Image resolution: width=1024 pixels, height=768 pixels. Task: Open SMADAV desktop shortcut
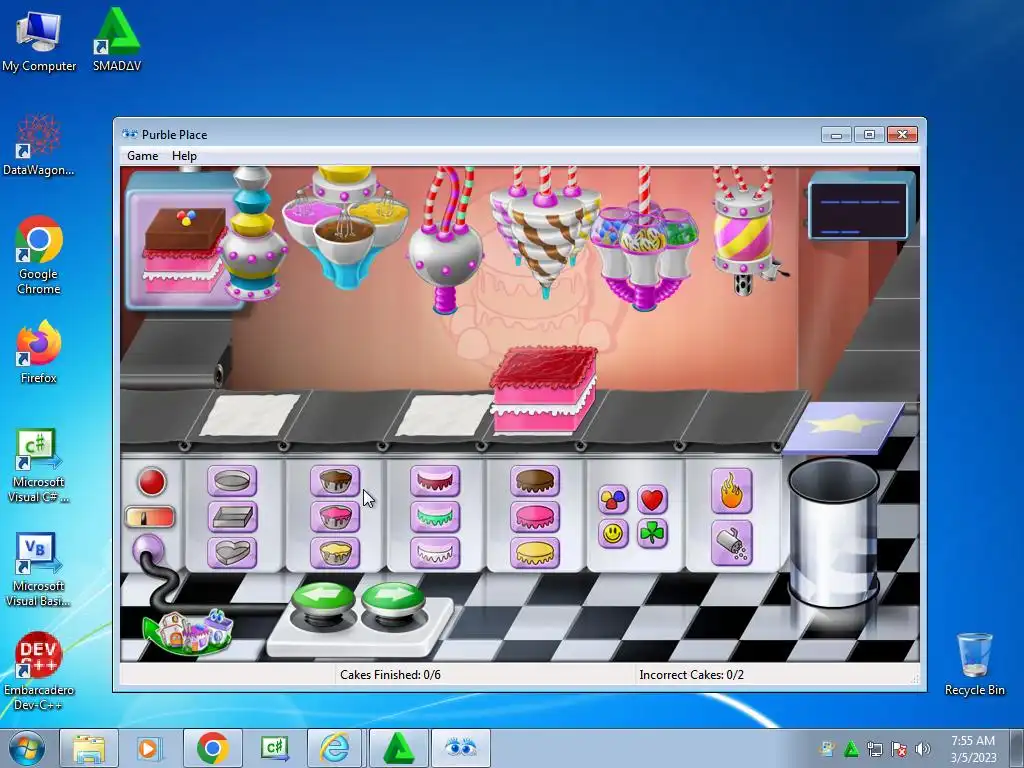tap(117, 40)
